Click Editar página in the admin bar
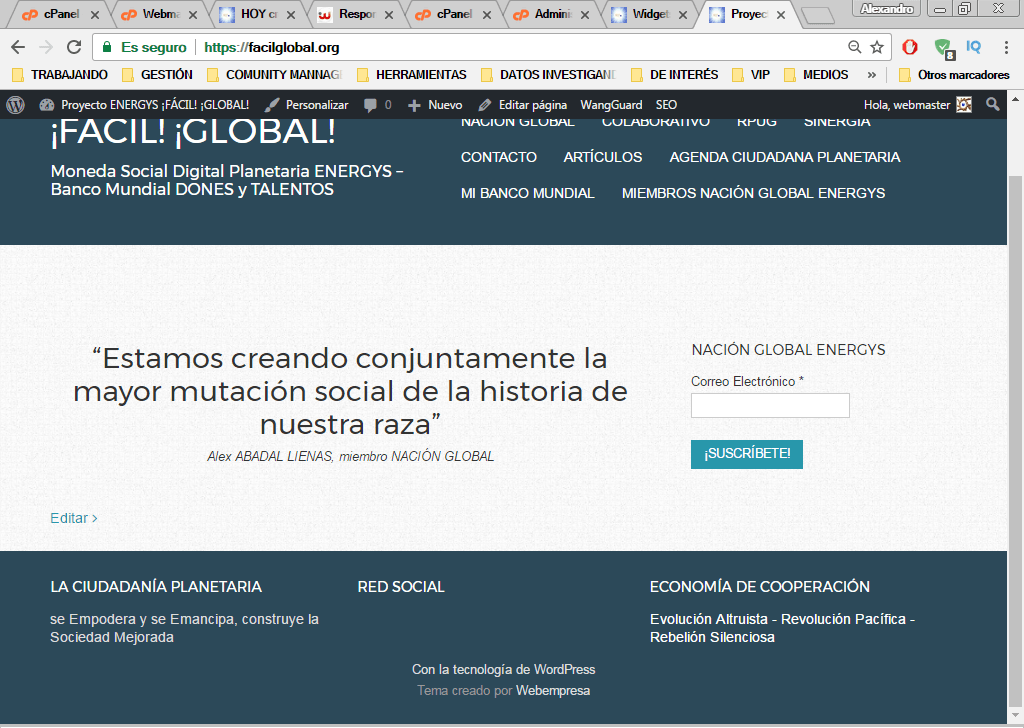This screenshot has height=728, width=1024. 523,105
